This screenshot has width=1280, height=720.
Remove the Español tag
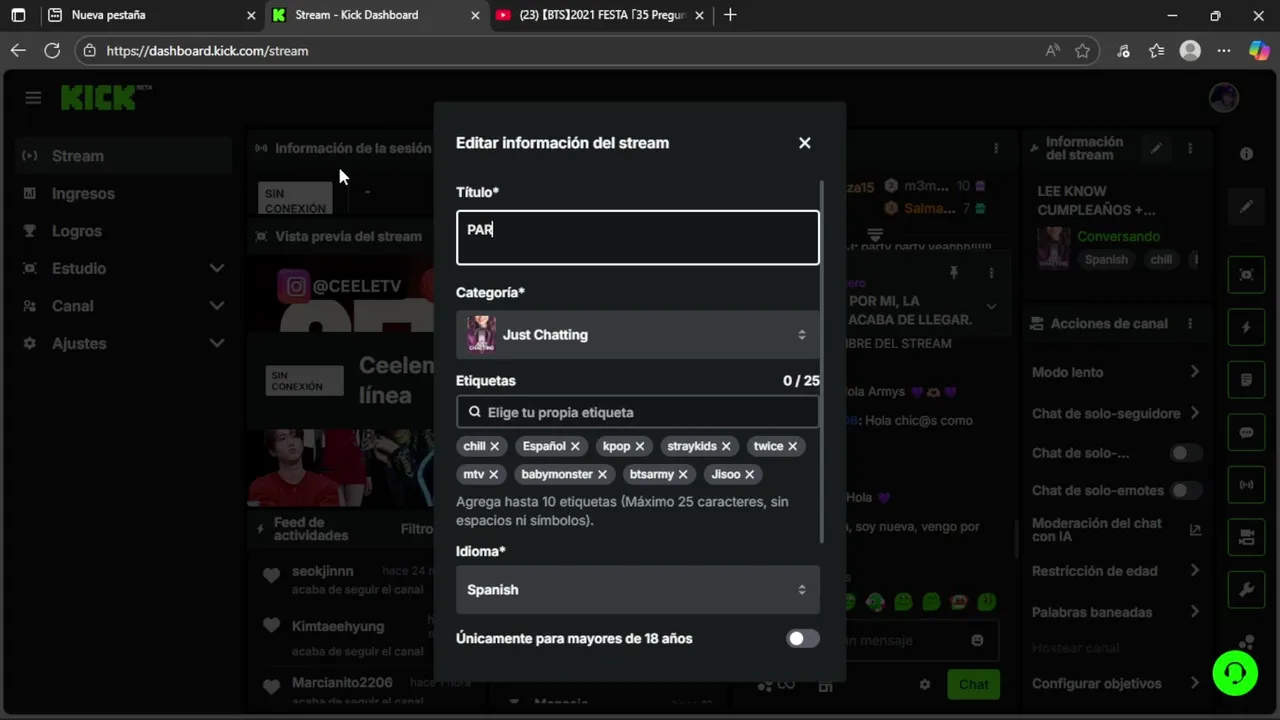click(575, 446)
